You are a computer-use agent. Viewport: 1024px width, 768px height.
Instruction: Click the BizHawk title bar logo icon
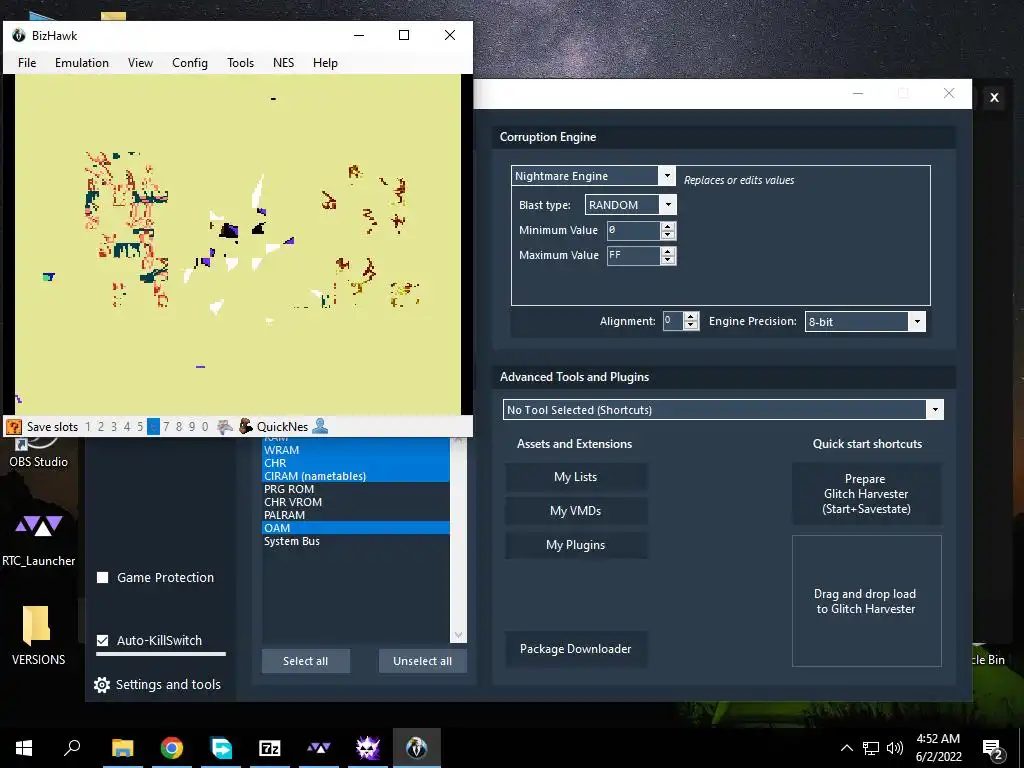[18, 35]
